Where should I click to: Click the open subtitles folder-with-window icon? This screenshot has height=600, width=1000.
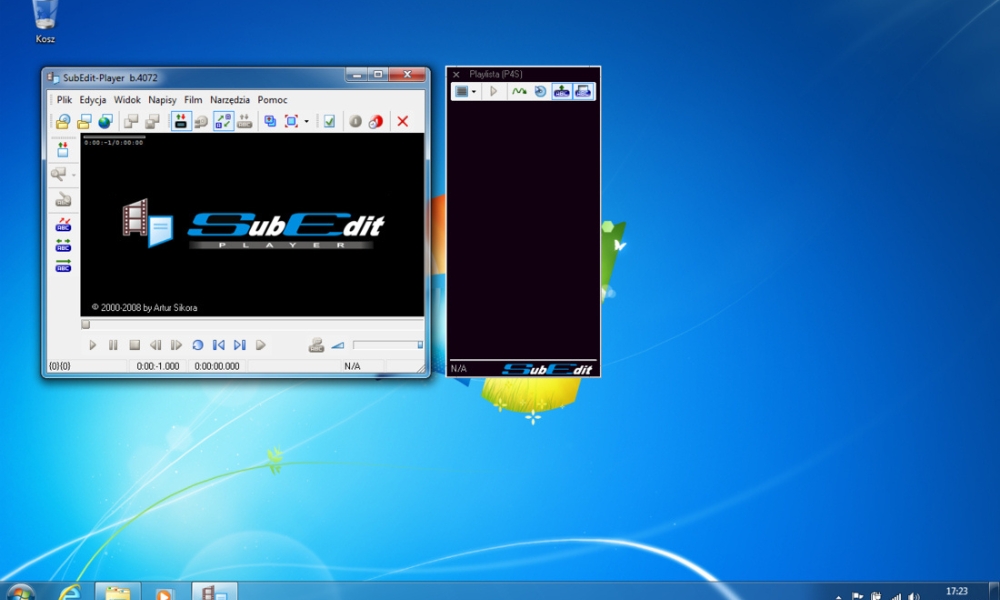pos(84,121)
